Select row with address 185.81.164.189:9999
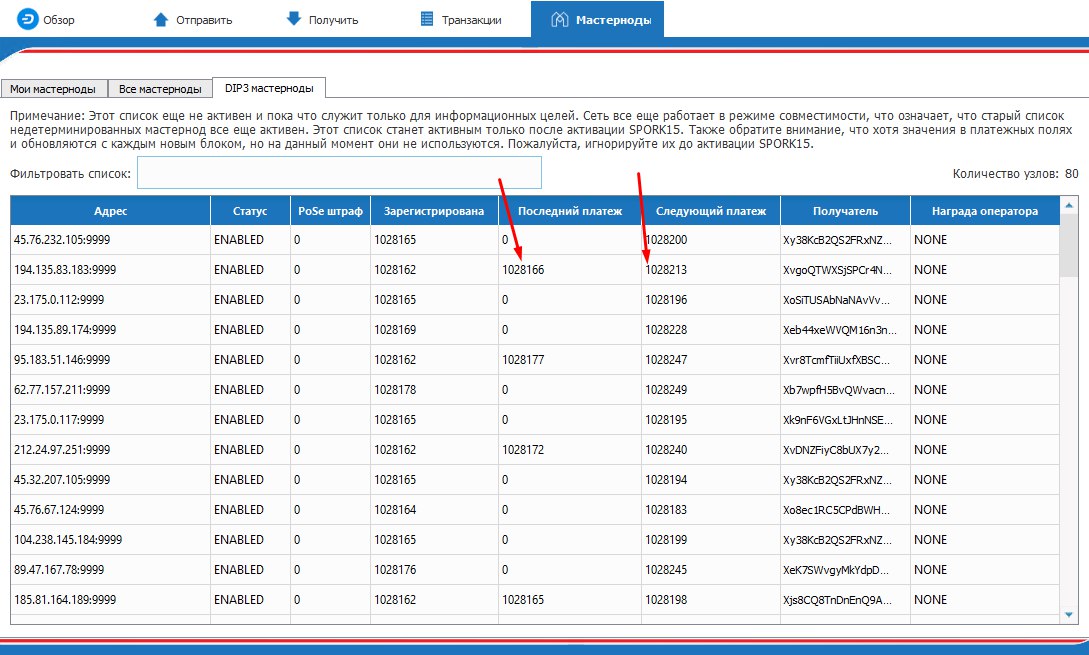The height and width of the screenshot is (655, 1089). click(535, 599)
